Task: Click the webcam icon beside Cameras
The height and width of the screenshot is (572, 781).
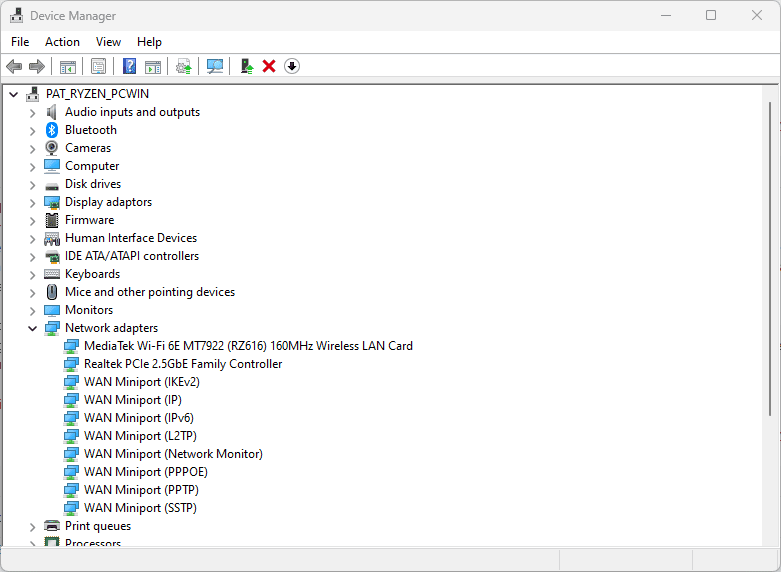Action: point(52,148)
